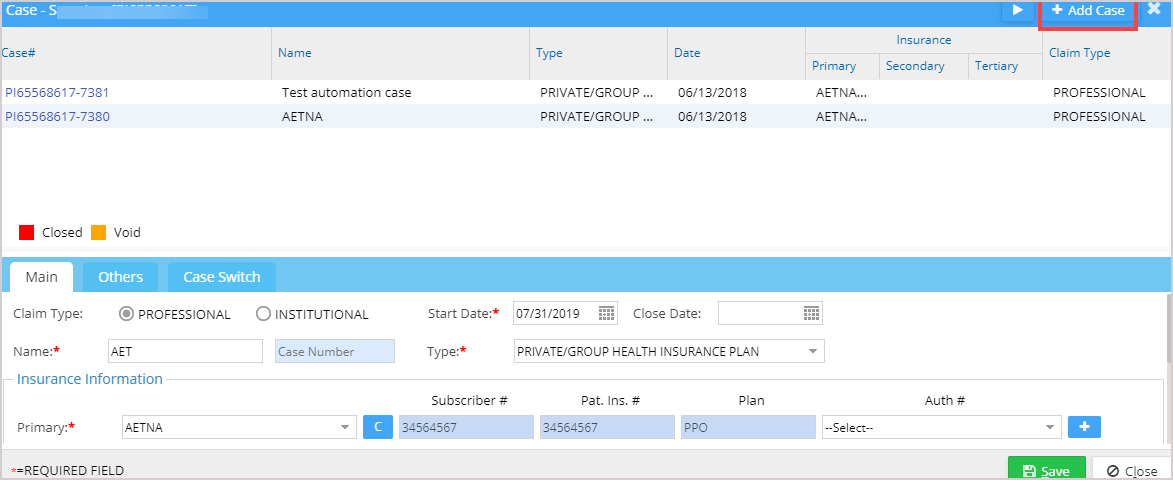Open the Start Date calendar picker
Screen dimensions: 1173x480
click(x=606, y=314)
